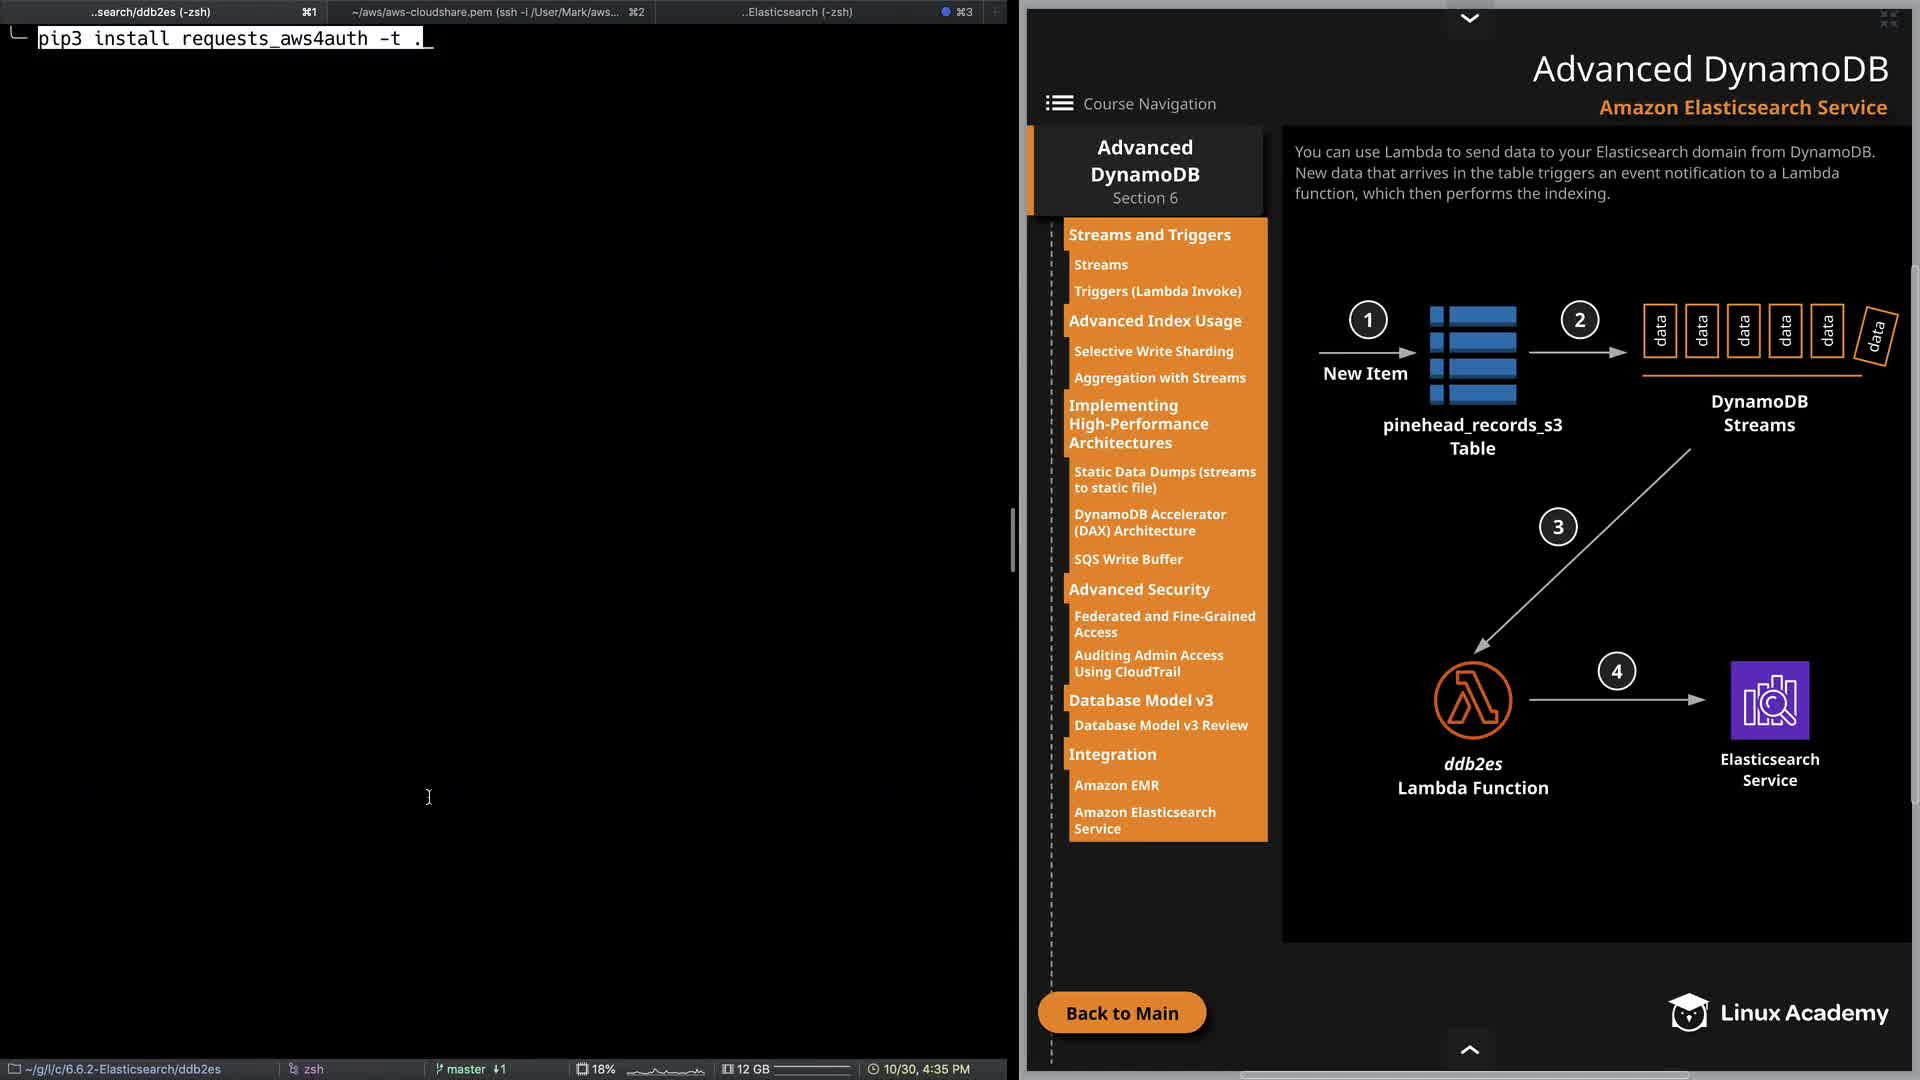The image size is (1920, 1080).
Task: Click the circled step number 3
Action: click(x=1557, y=527)
